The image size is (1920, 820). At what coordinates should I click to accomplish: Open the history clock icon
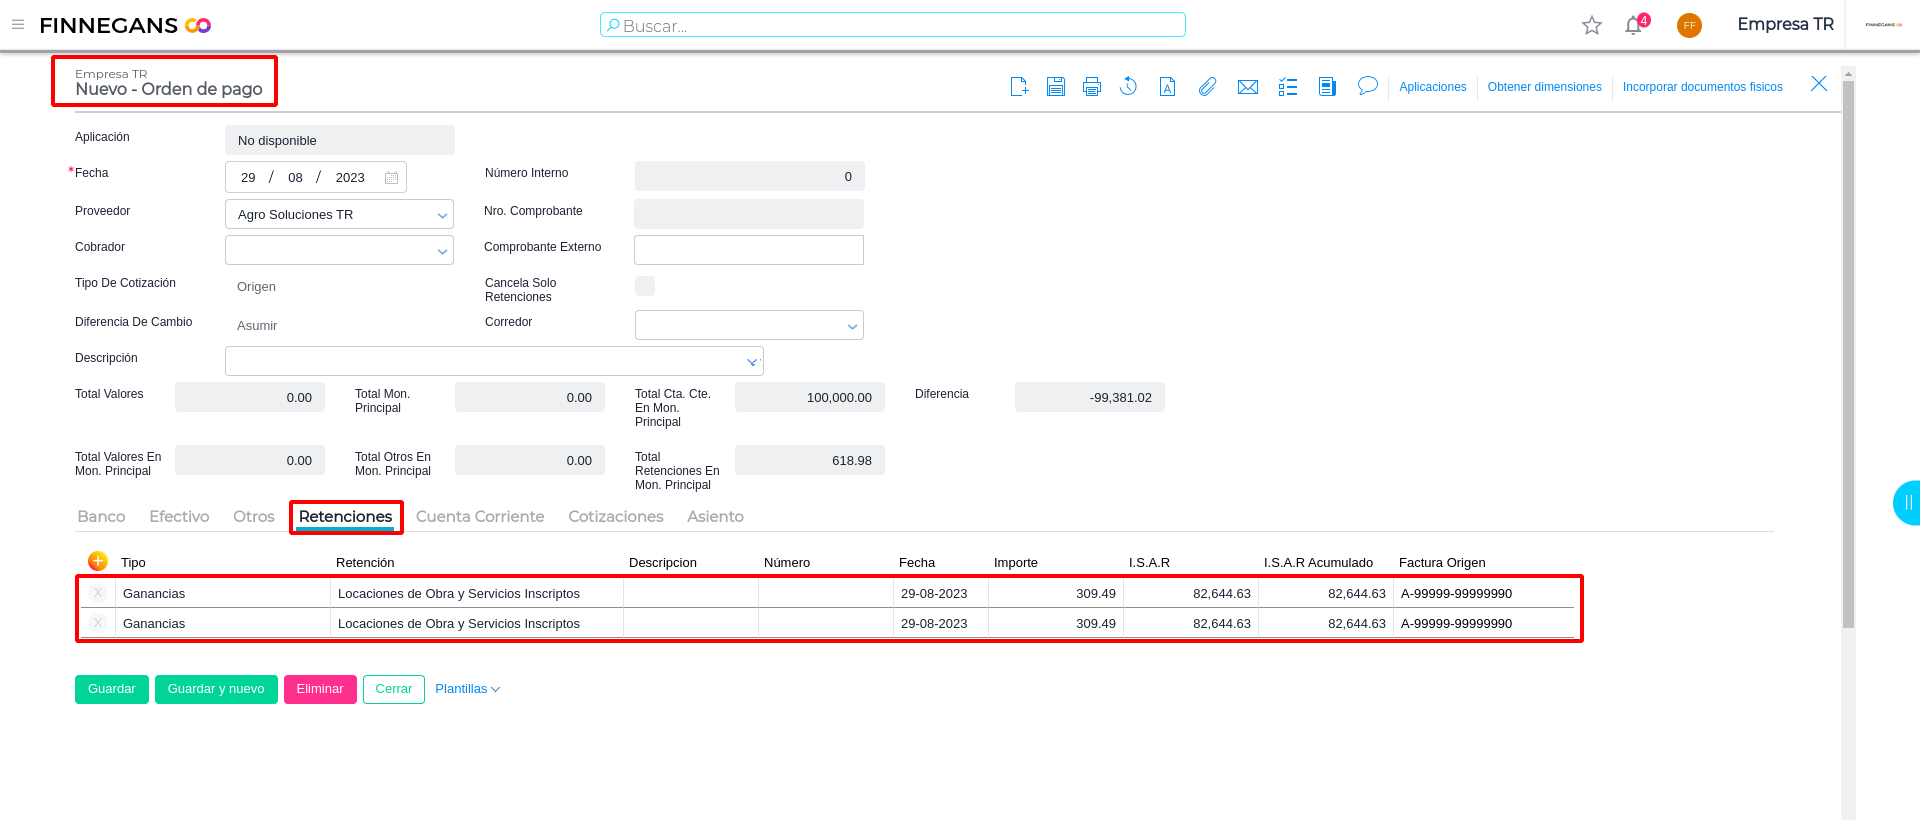1128,87
